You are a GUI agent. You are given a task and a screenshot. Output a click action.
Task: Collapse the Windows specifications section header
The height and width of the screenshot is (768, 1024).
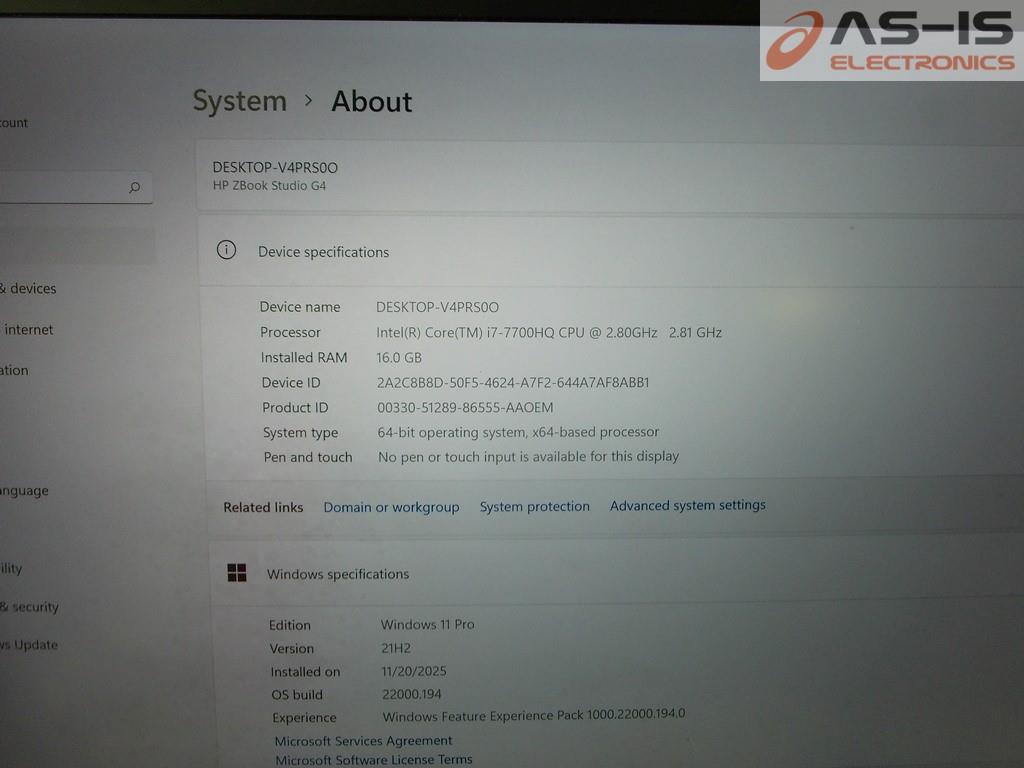(x=600, y=574)
